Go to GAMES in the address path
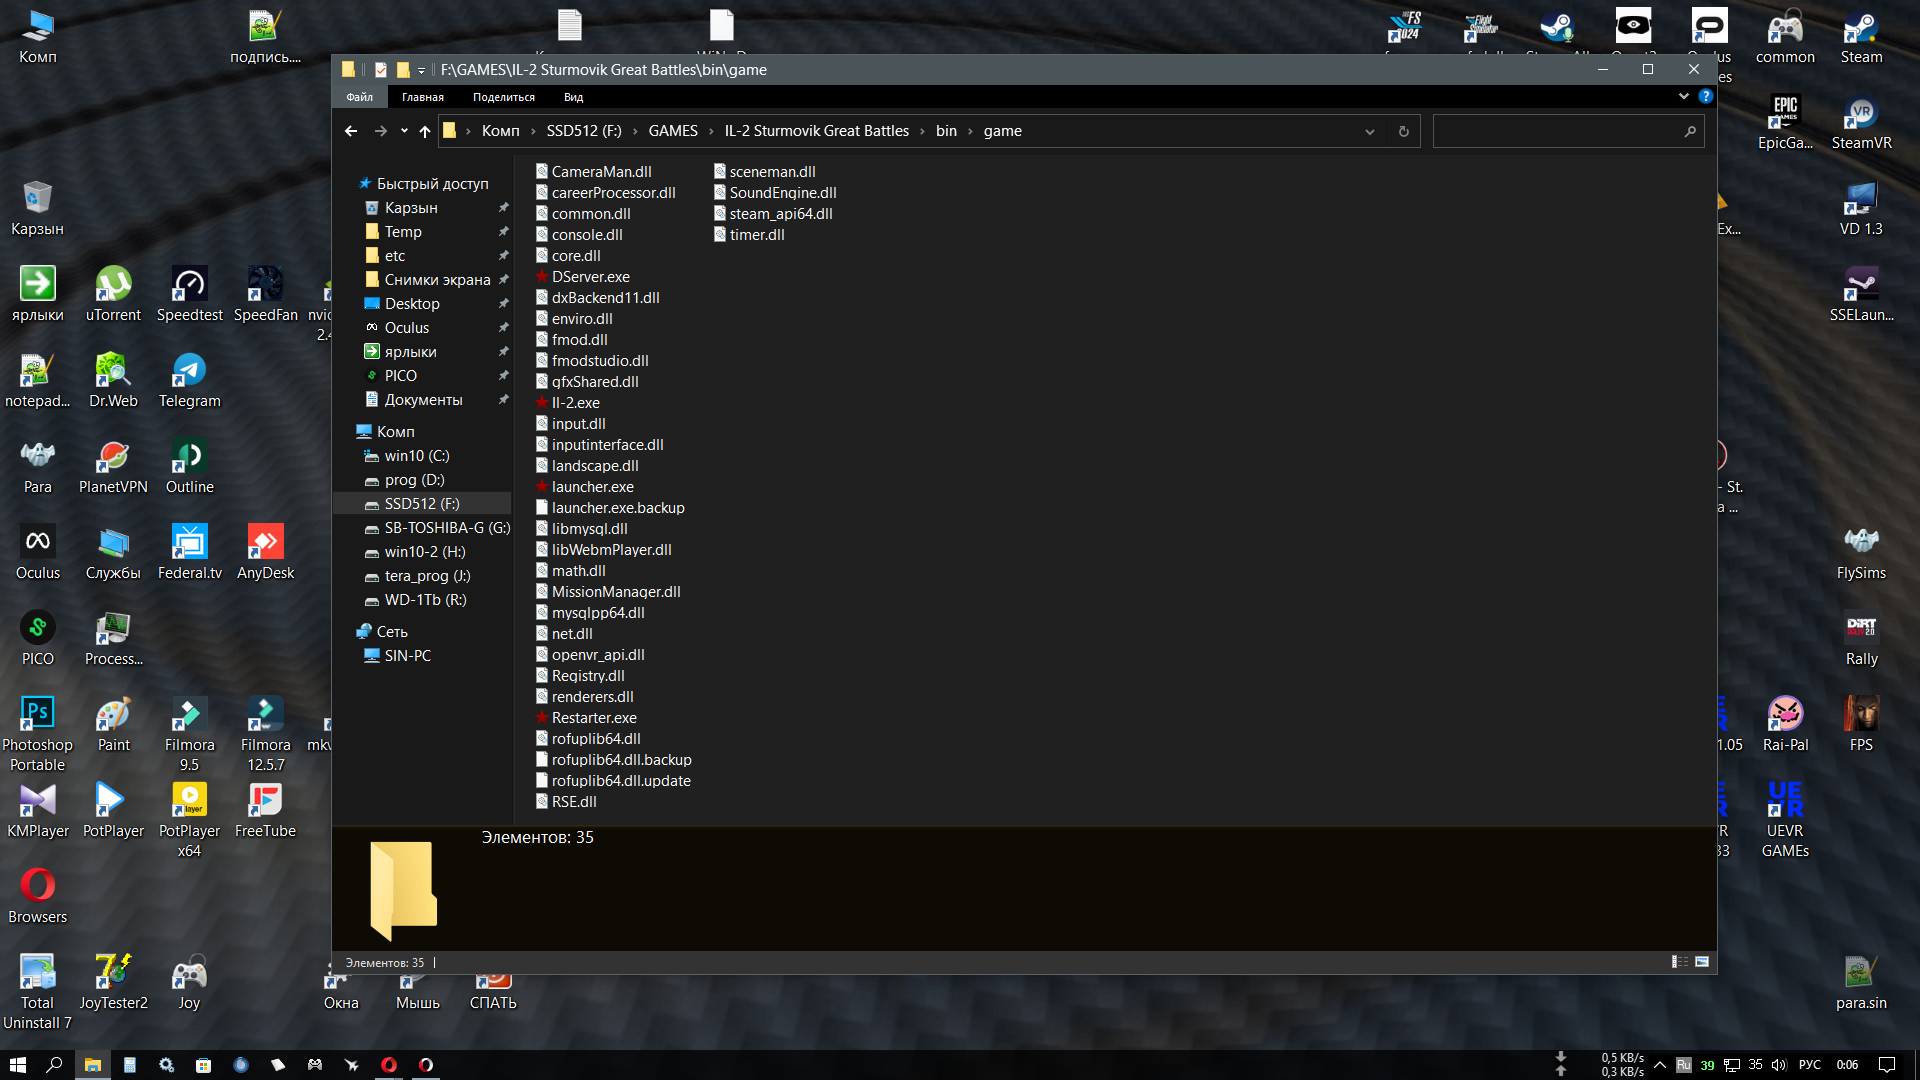This screenshot has height=1080, width=1920. tap(673, 131)
